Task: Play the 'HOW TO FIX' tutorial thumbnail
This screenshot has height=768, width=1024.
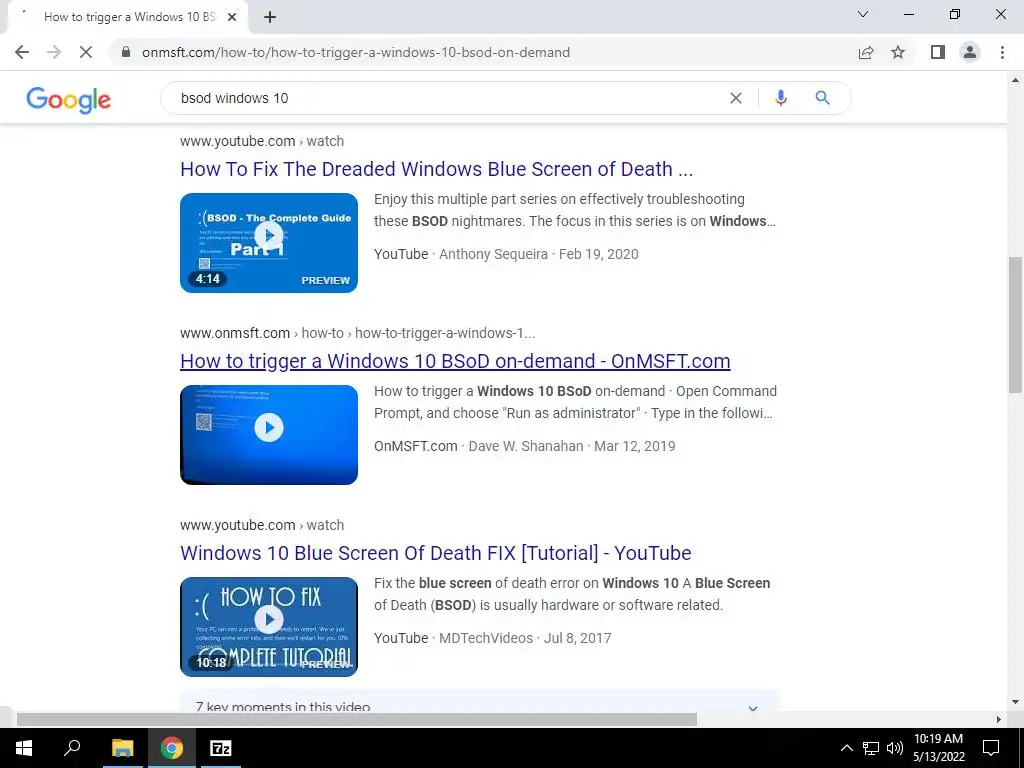Action: pyautogui.click(x=269, y=627)
